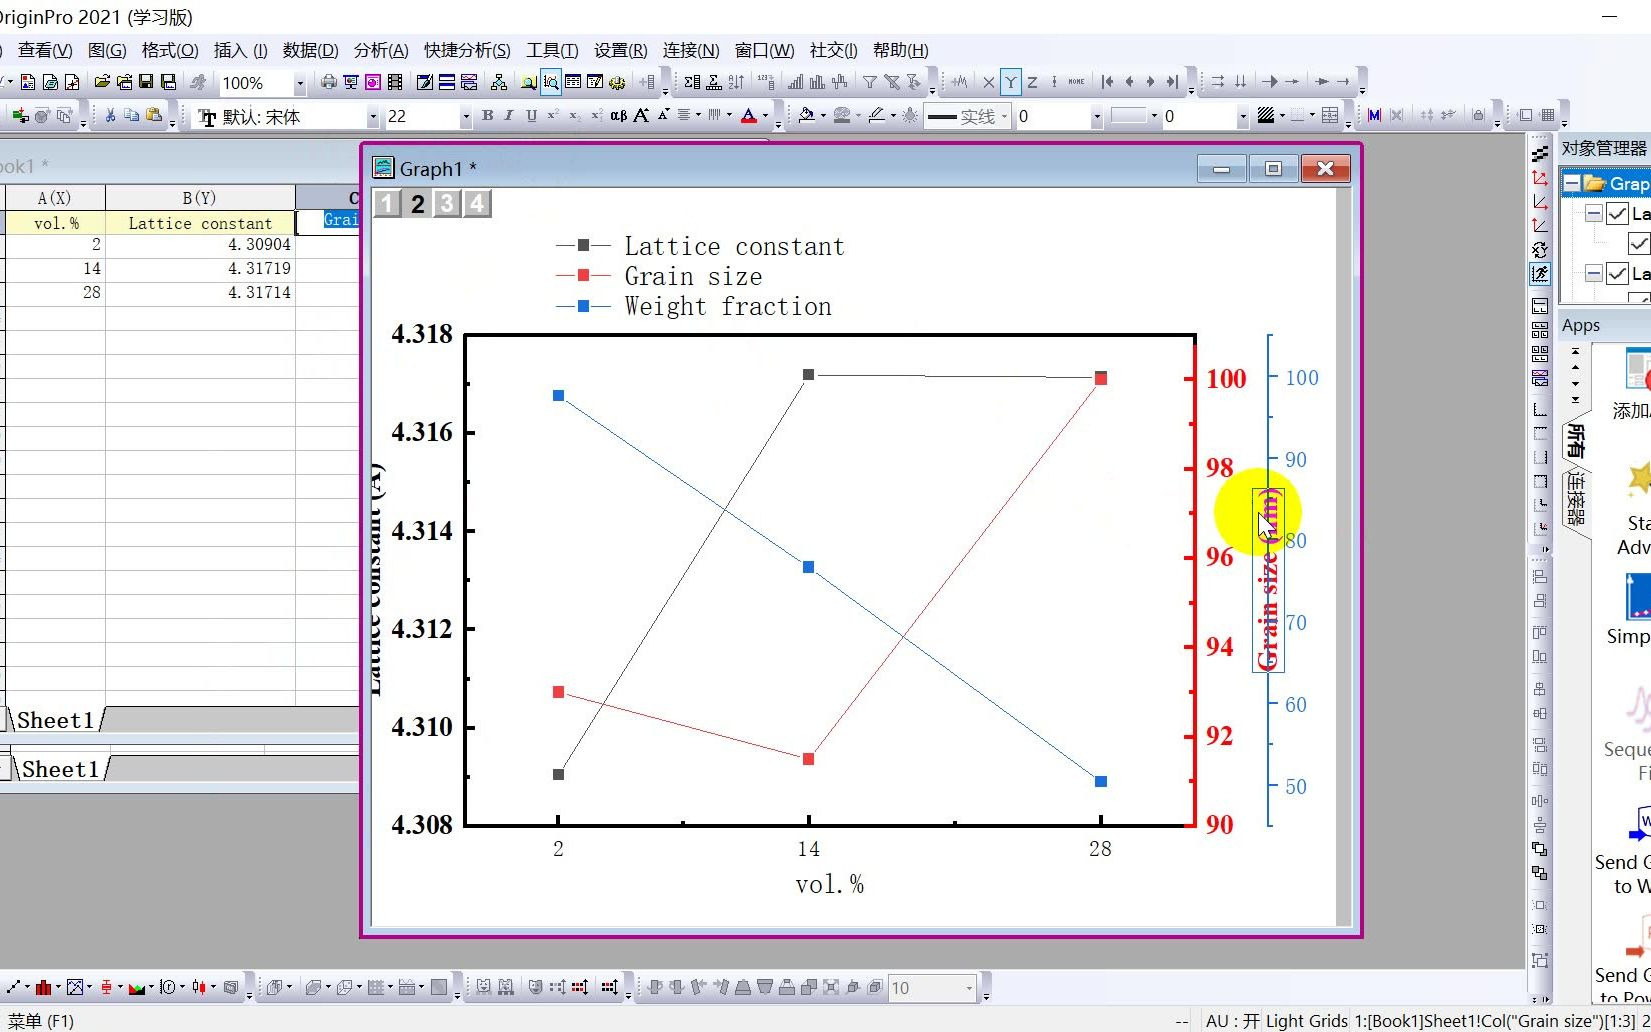Select the Cut scissors icon
Screen dimensions: 1651x1032
[110, 116]
